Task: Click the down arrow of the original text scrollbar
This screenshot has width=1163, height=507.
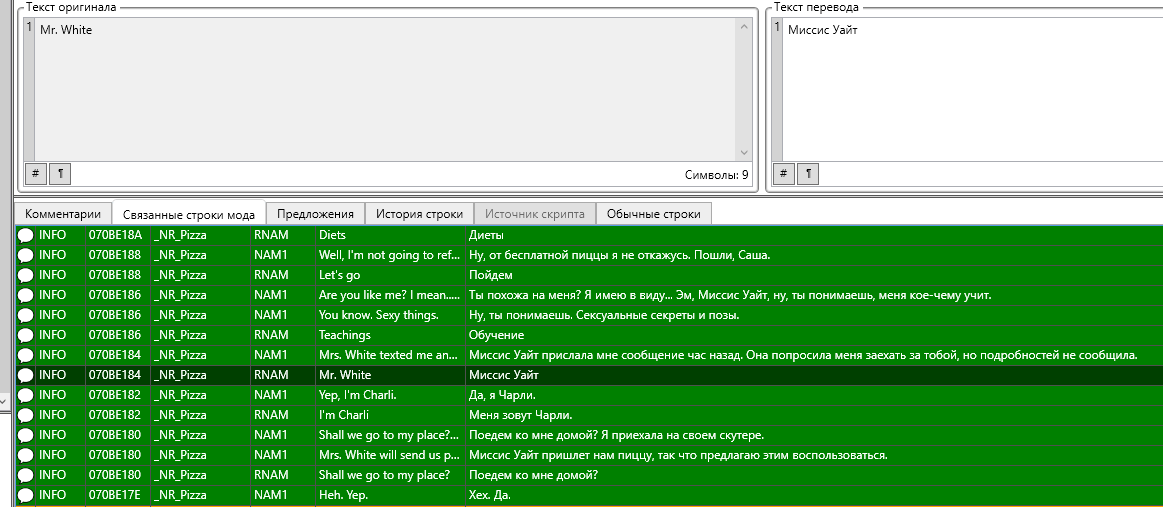Action: 745,153
